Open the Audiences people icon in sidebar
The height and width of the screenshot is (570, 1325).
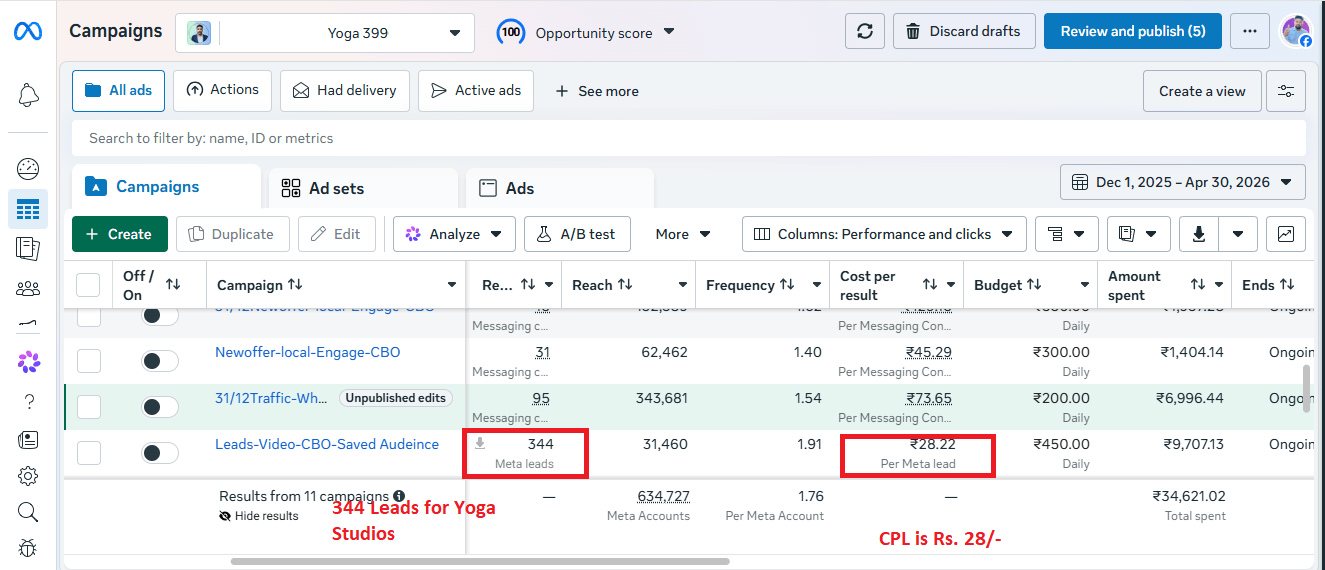coord(28,289)
